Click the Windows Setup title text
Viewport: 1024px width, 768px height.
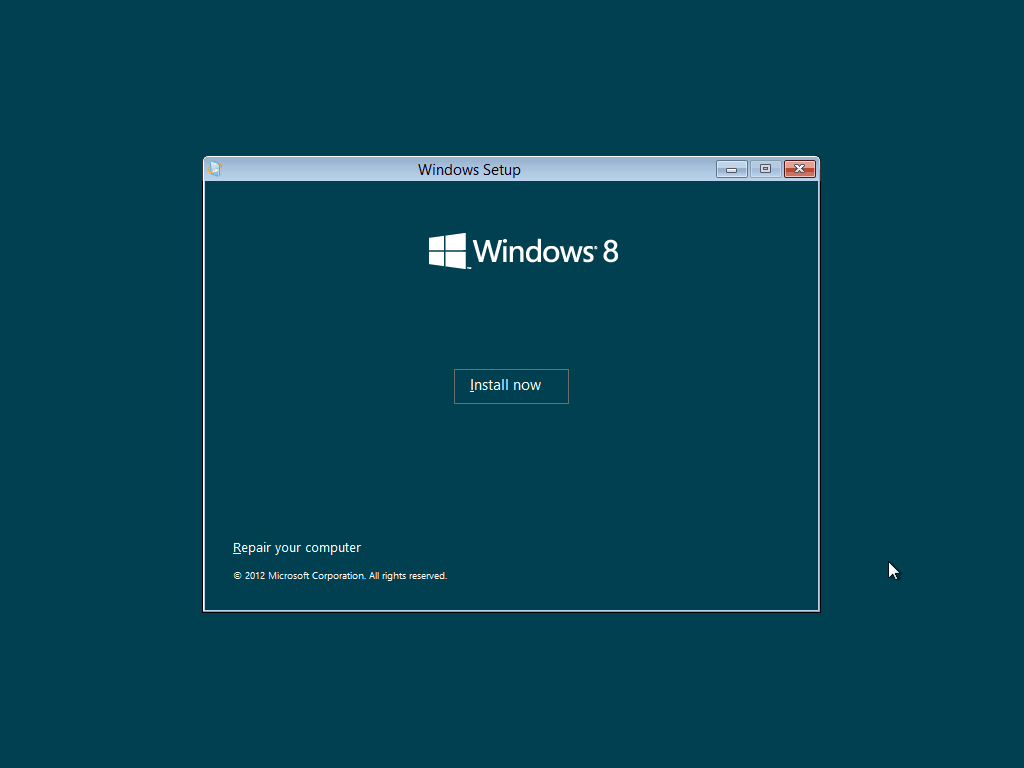coord(469,170)
